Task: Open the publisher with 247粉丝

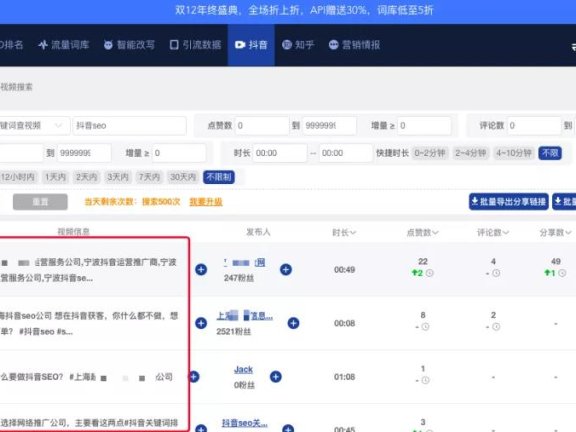Action: 245,262
